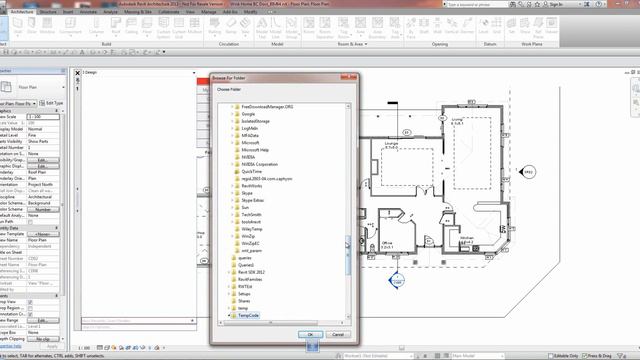Toggle the Sun Path checkbox
Screen dimensions: 640x360
click(x=30, y=222)
